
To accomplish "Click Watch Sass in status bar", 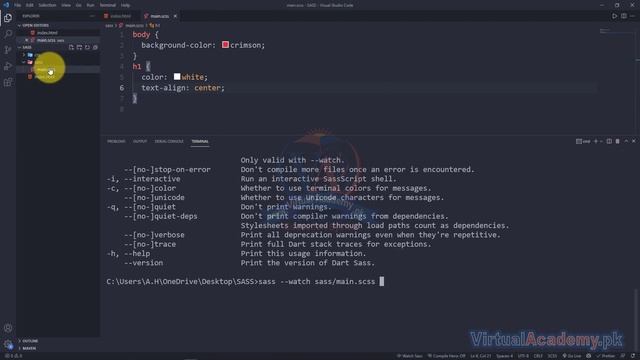I will point(409,356).
